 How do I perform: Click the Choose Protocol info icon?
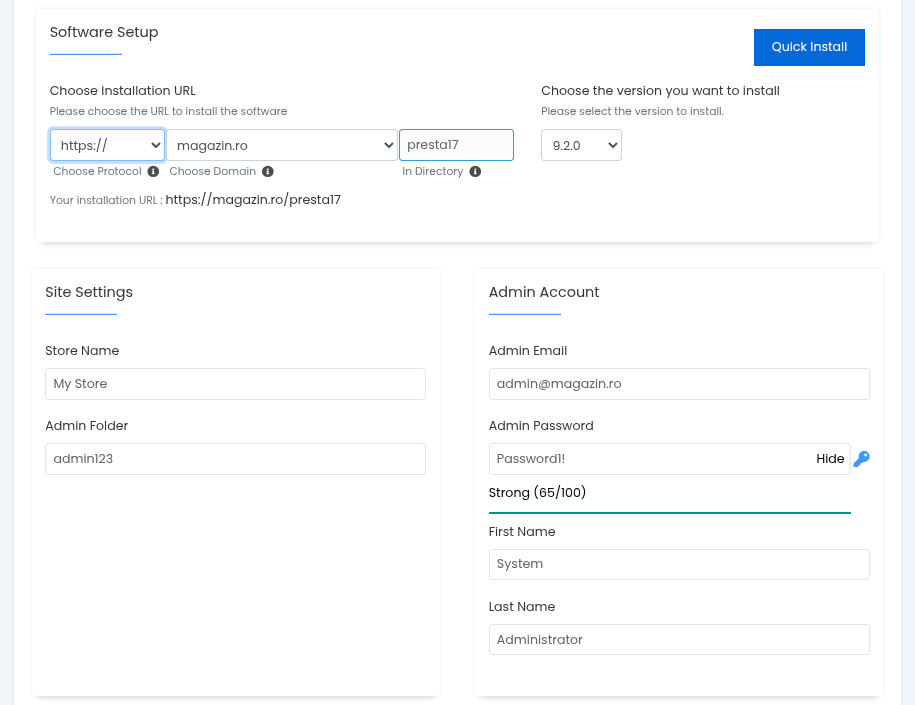click(153, 172)
